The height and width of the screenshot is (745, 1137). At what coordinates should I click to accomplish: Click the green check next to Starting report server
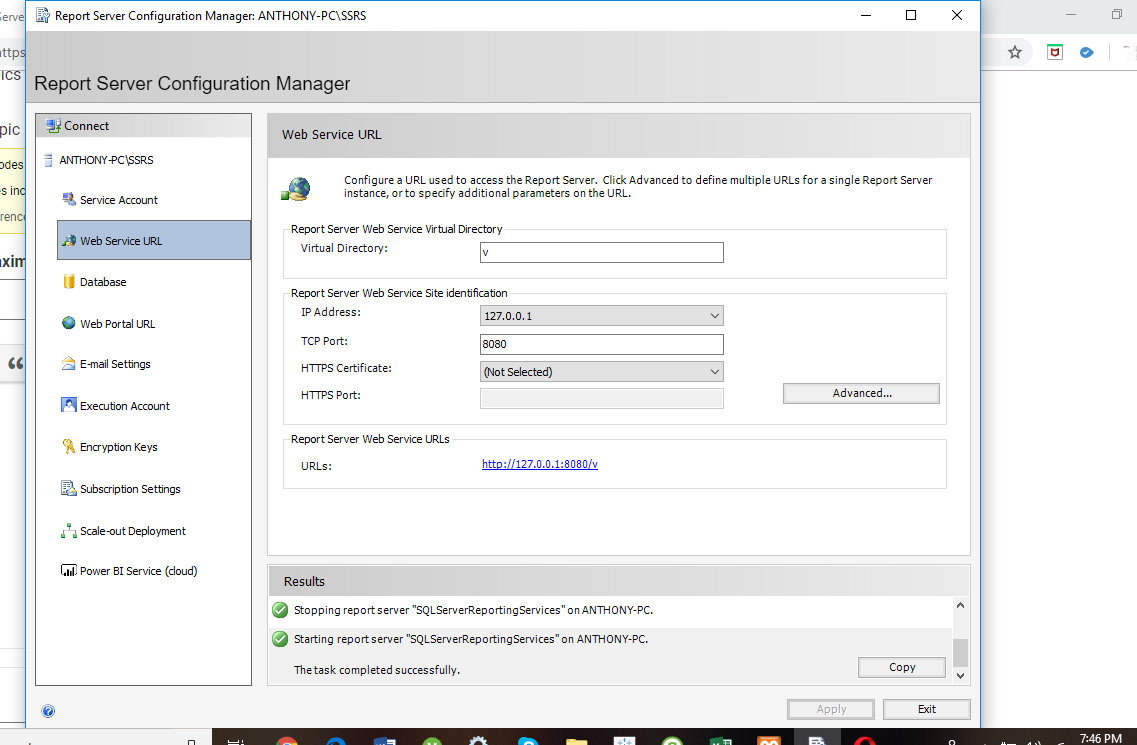[280, 638]
